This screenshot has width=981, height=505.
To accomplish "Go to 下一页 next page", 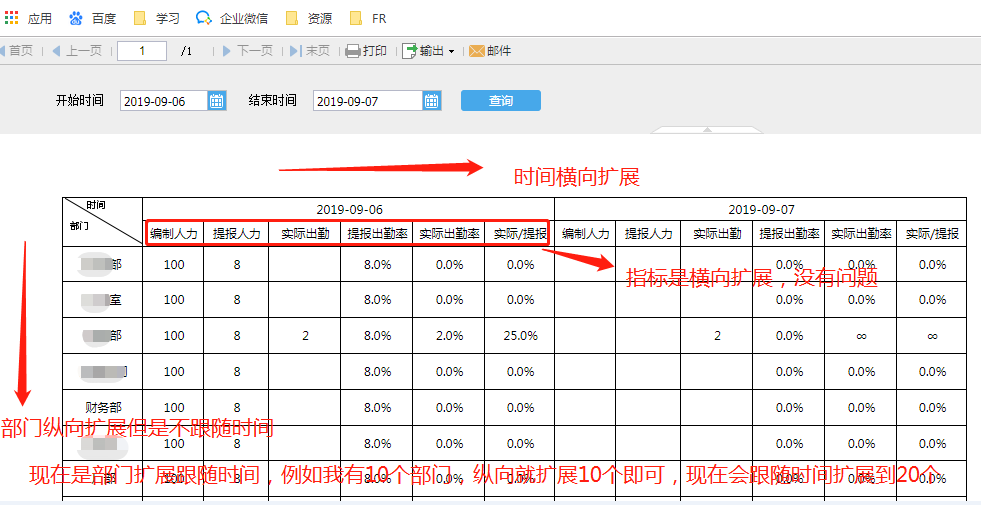I will click(x=248, y=51).
